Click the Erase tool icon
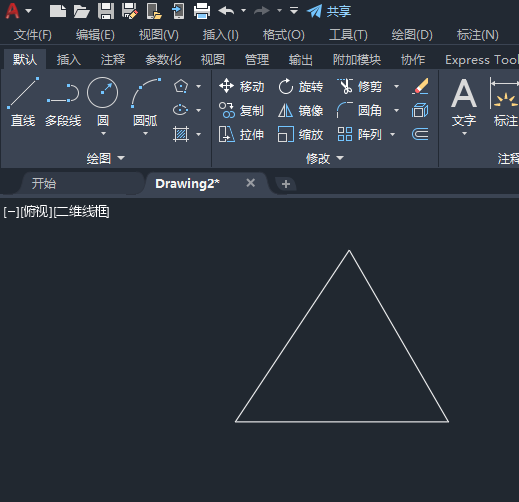The width and height of the screenshot is (519, 502). (x=420, y=86)
